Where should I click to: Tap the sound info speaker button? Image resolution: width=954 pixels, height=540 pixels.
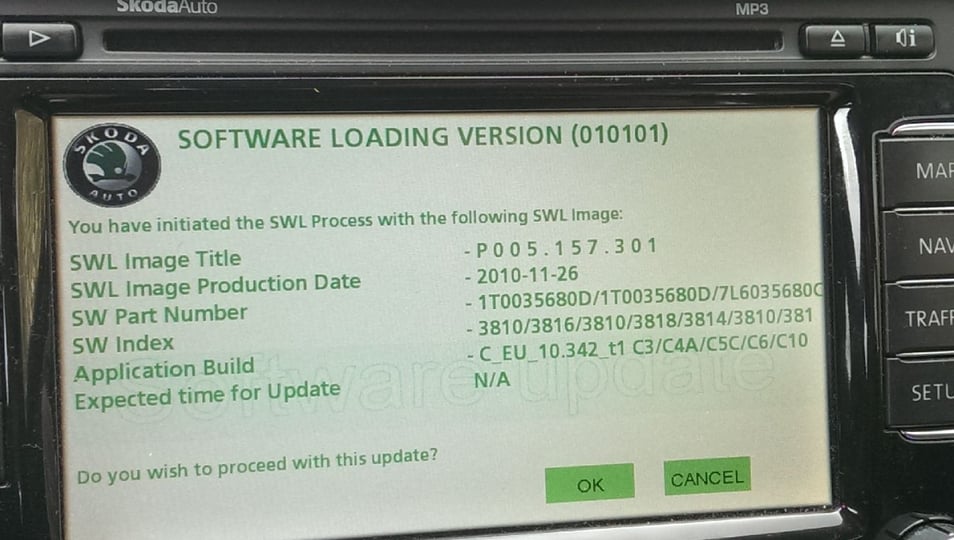click(x=904, y=40)
